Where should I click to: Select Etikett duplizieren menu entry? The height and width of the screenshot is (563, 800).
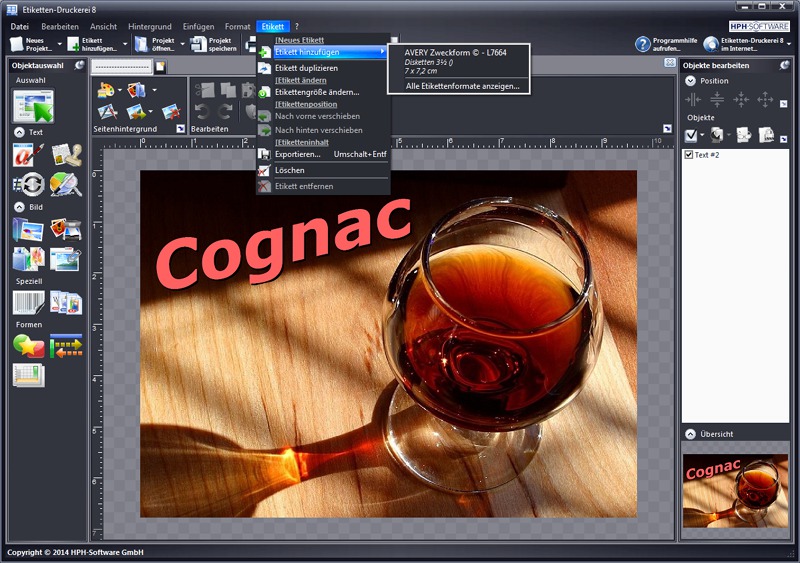click(x=323, y=68)
